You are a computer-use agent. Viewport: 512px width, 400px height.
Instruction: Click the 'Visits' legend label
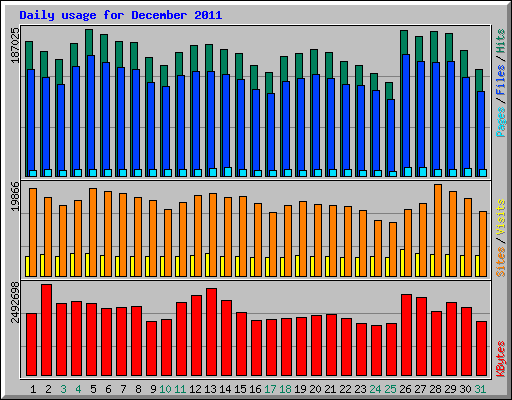coord(501,217)
